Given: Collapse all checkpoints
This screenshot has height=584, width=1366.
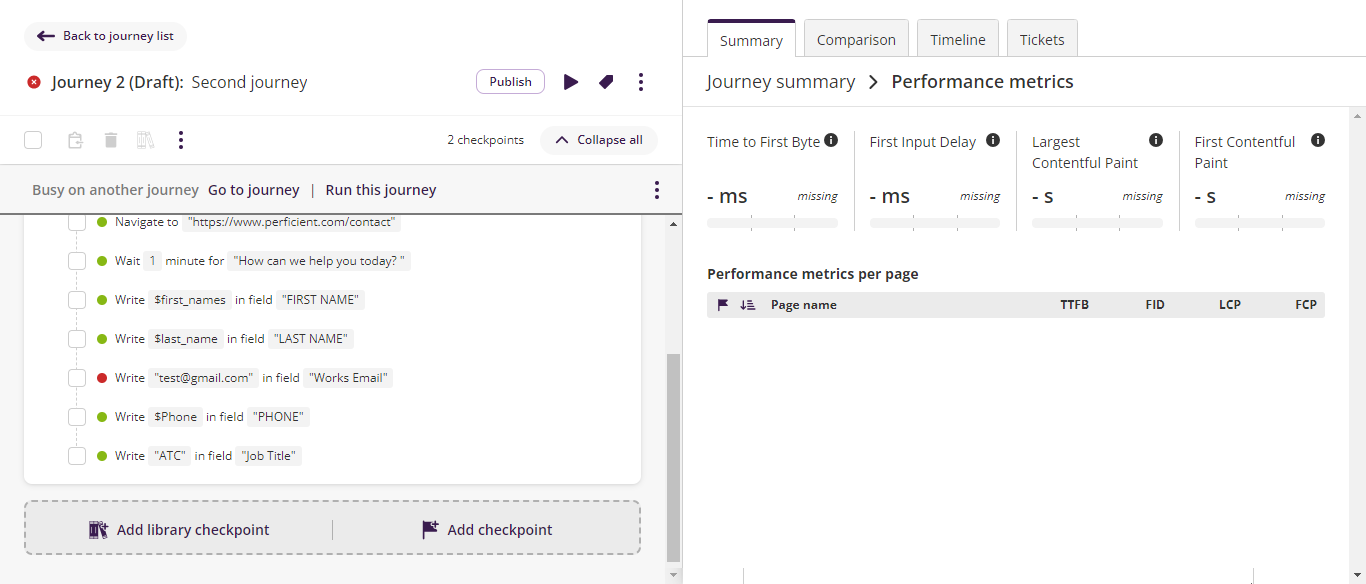Looking at the screenshot, I should [599, 140].
